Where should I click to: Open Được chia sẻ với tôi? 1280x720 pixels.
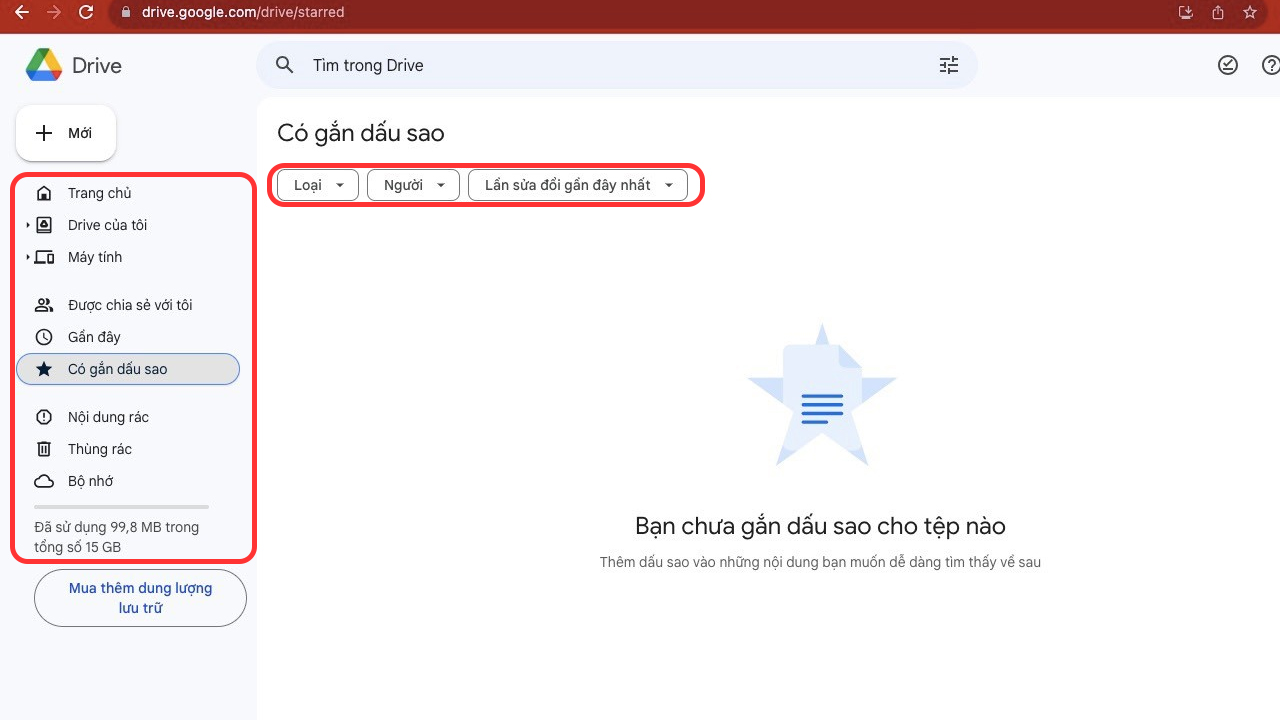[x=129, y=305]
